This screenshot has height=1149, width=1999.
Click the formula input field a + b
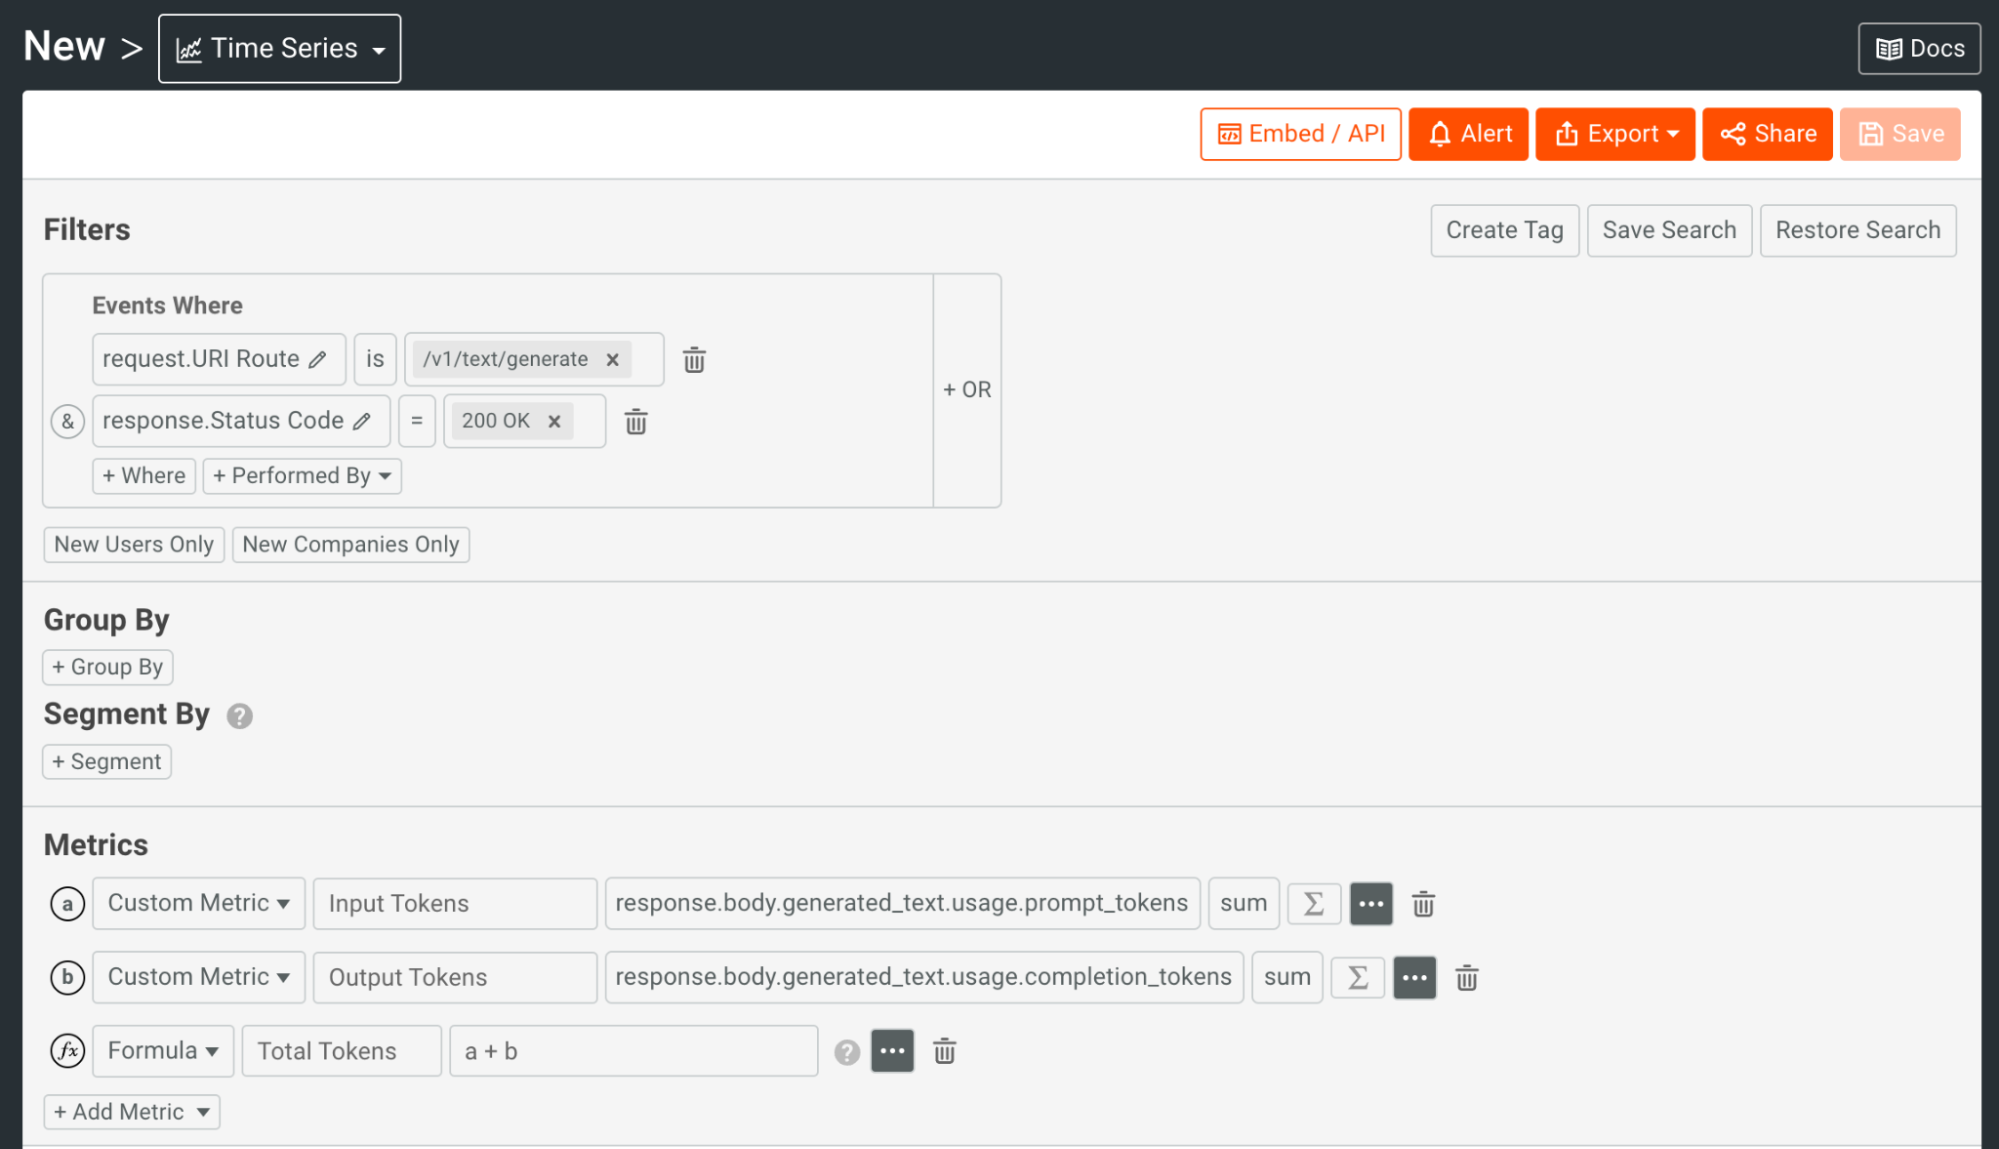tap(633, 1052)
